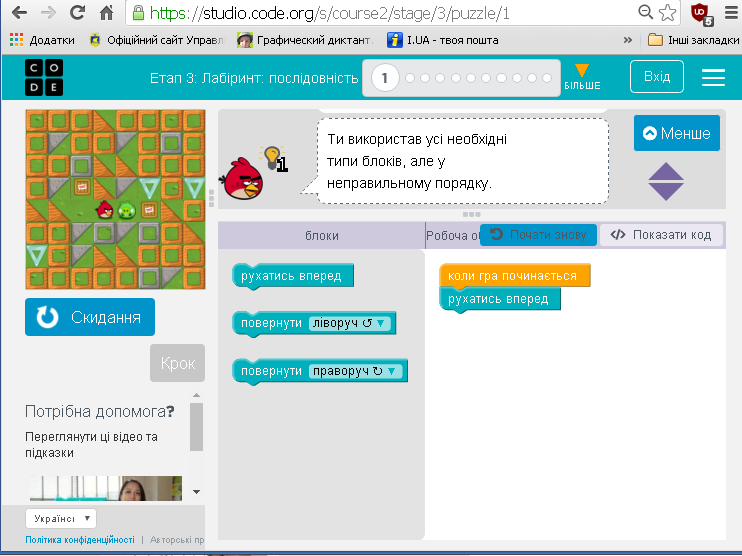Click Почати знову button
Image resolution: width=742 pixels, height=556 pixels.
point(539,235)
